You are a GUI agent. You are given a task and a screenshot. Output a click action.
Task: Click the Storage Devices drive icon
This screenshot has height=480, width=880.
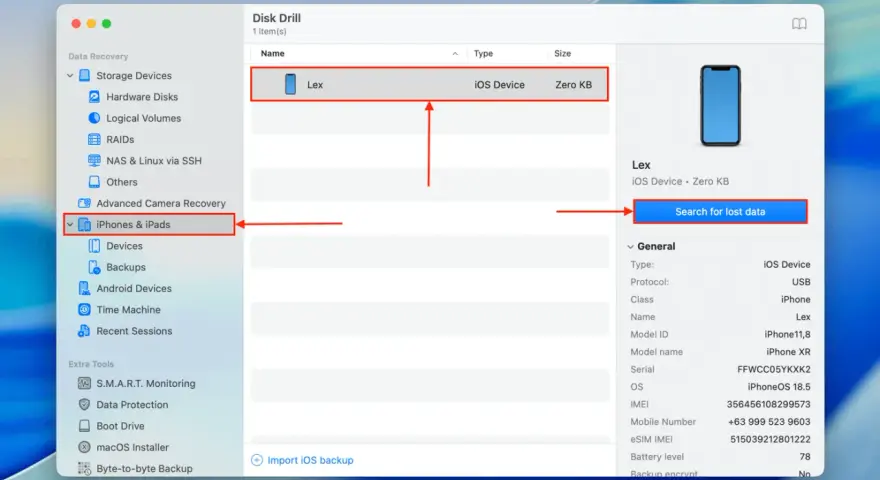coord(84,75)
